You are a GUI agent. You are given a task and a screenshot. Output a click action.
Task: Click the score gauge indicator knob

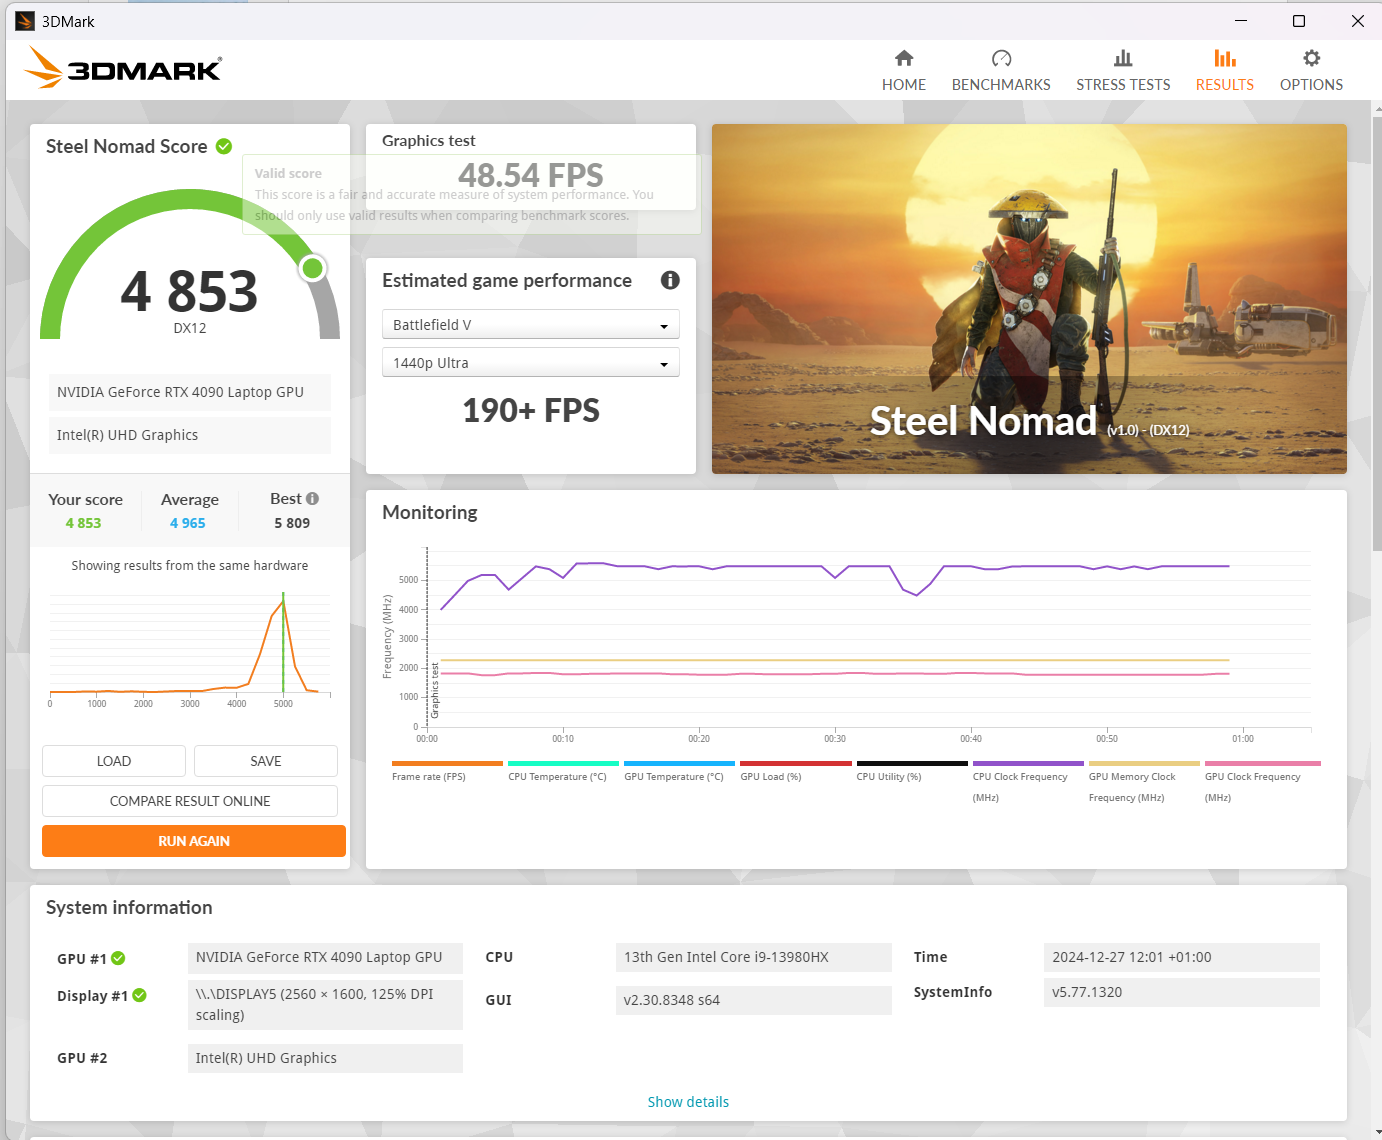click(x=313, y=268)
